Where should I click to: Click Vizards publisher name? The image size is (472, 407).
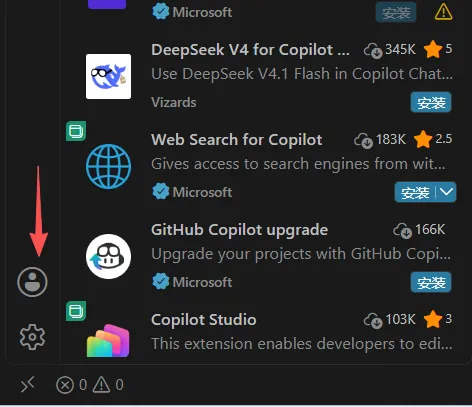click(174, 102)
